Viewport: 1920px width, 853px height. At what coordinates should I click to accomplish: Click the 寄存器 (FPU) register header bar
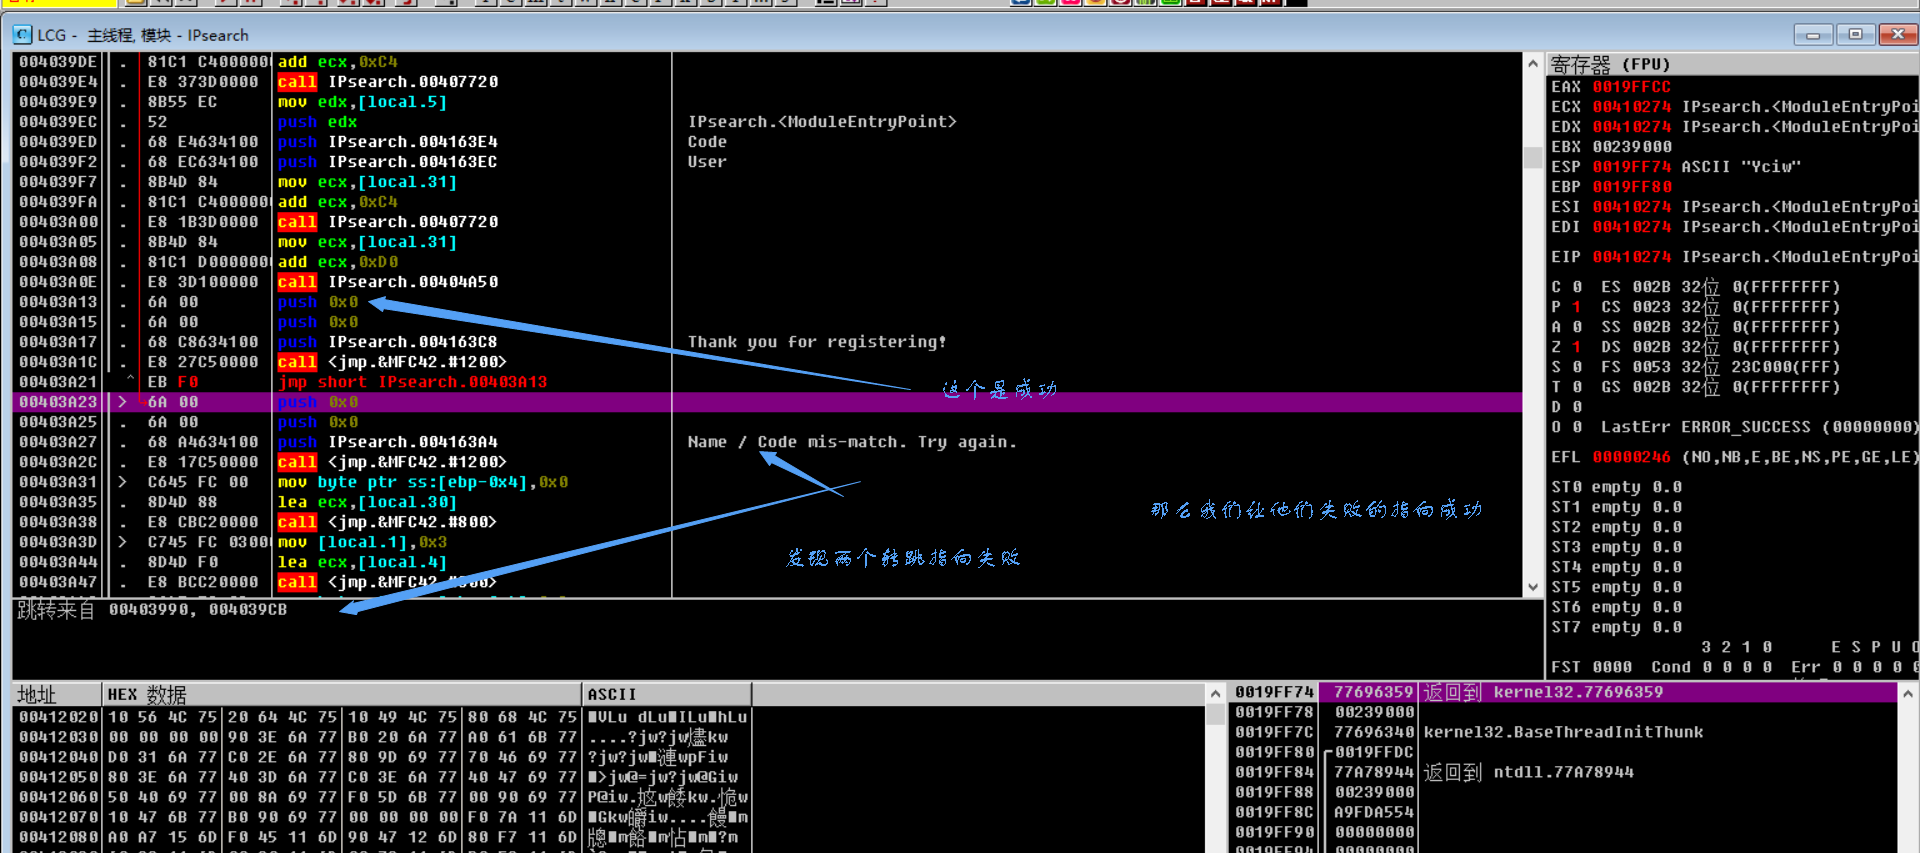tap(1732, 65)
